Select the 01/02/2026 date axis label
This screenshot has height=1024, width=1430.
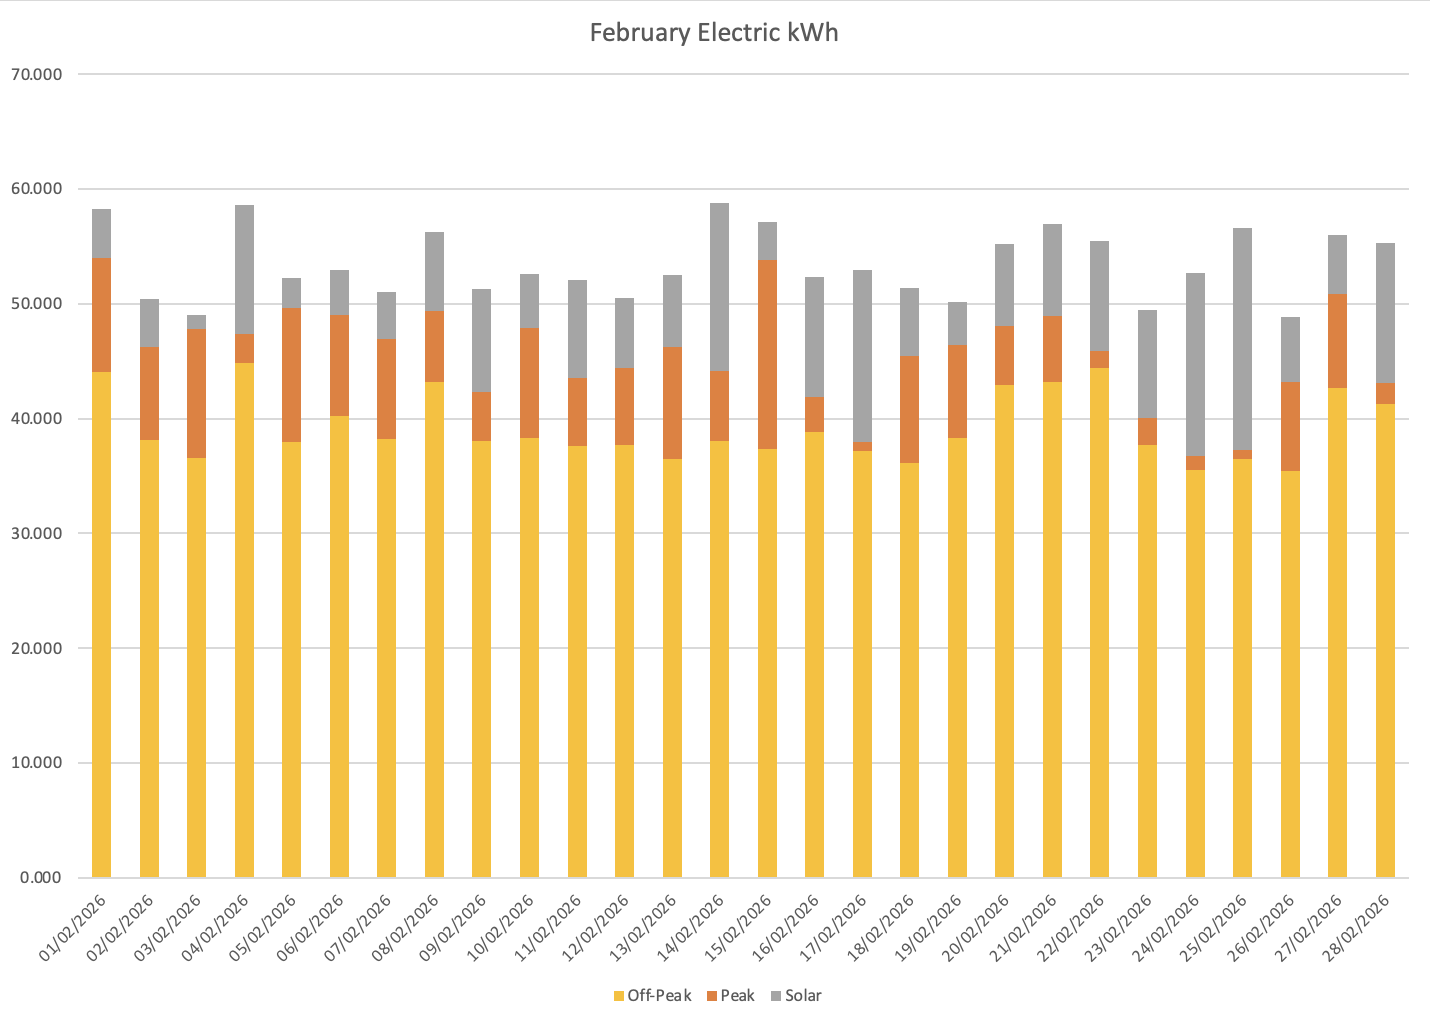74,929
